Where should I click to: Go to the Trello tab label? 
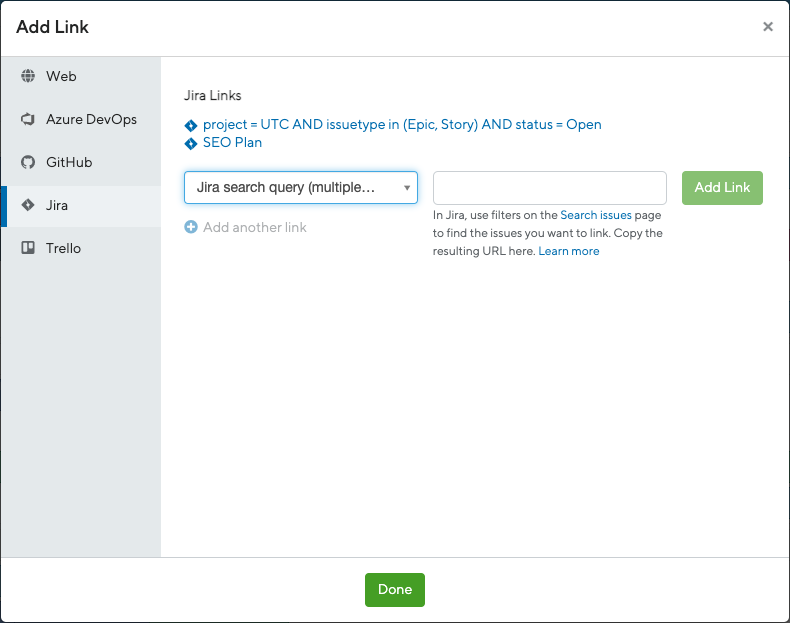[63, 248]
